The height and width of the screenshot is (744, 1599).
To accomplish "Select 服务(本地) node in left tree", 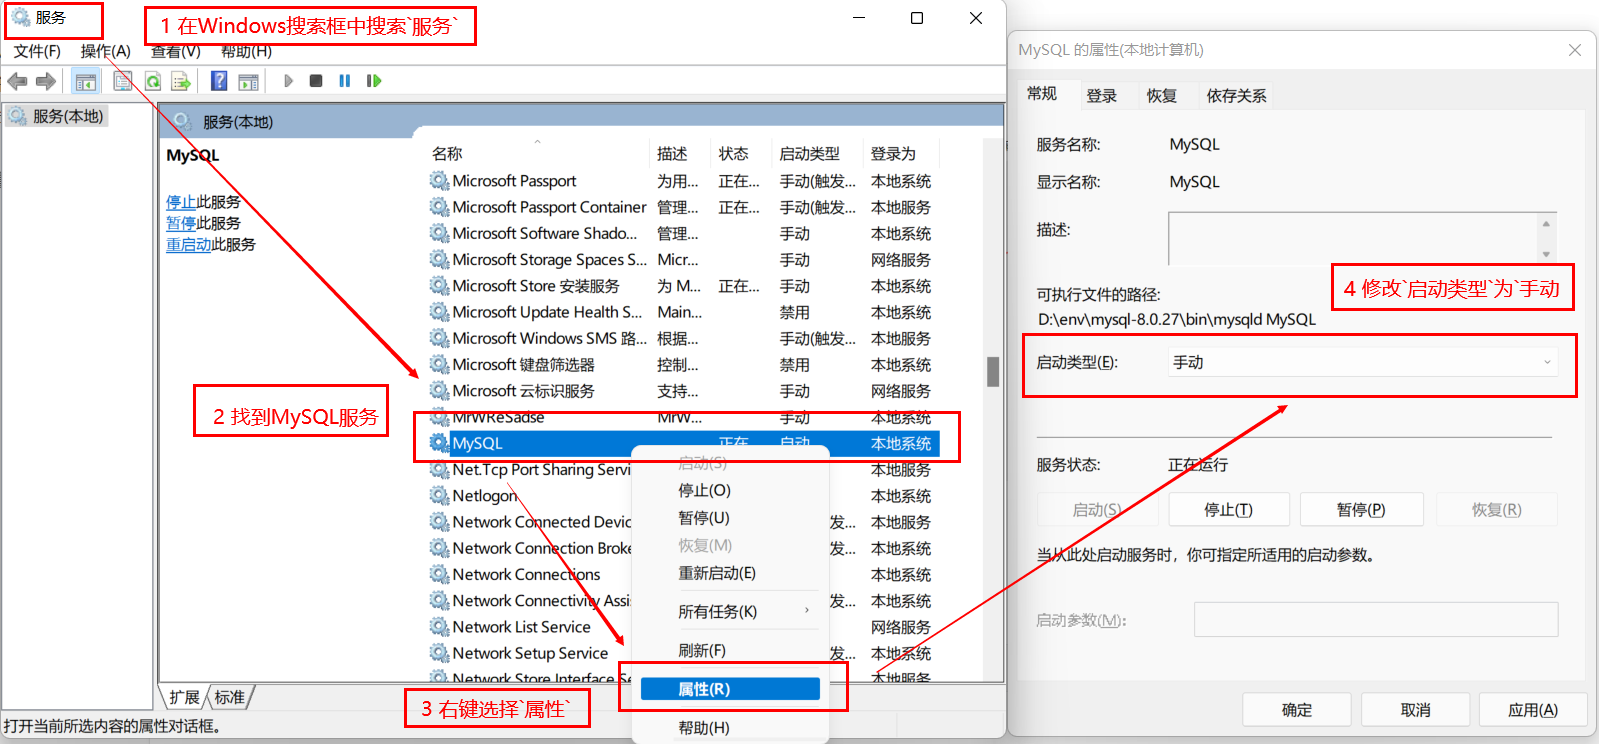I will pos(57,116).
